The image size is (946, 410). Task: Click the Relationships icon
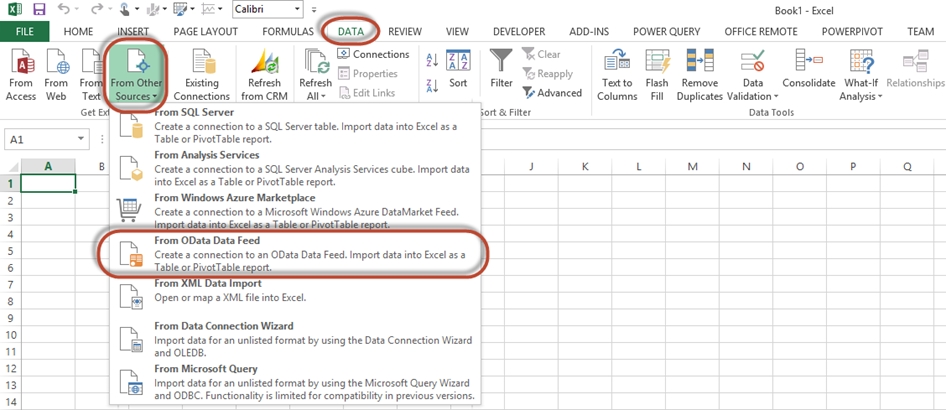(x=915, y=68)
